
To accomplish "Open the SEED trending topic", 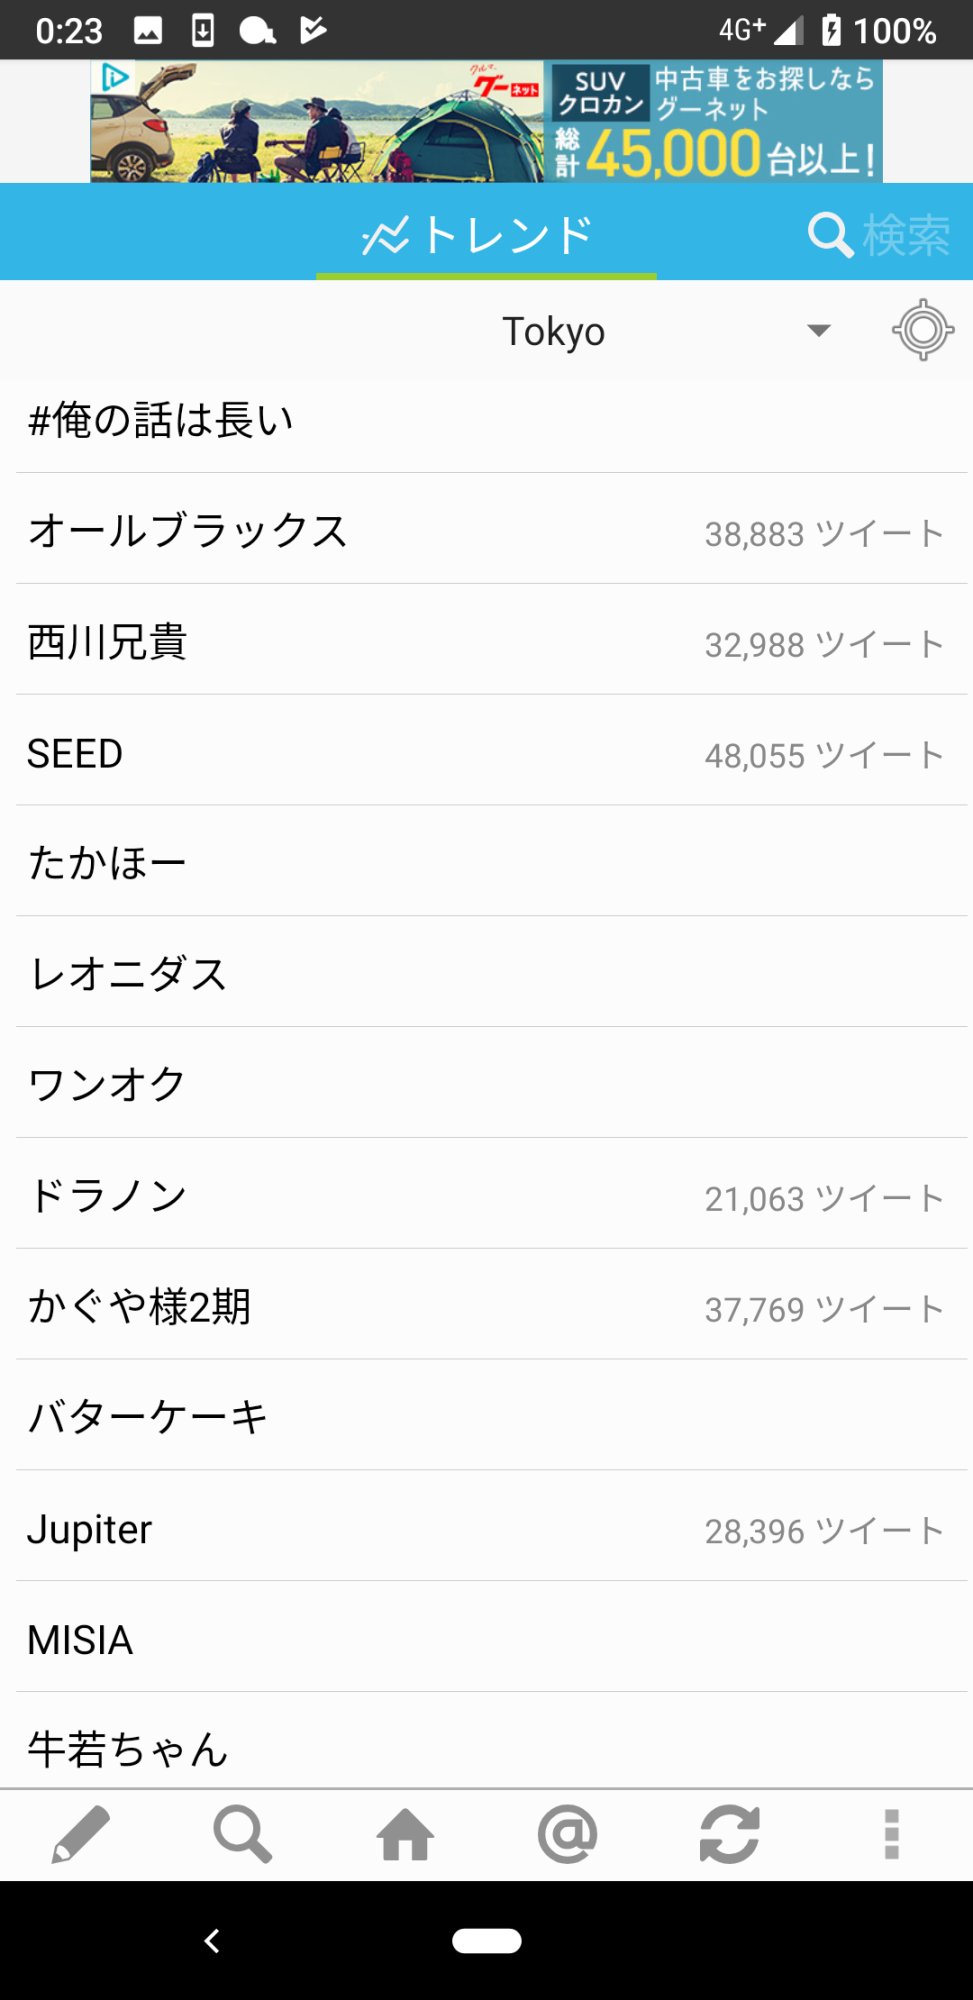I will [x=75, y=753].
